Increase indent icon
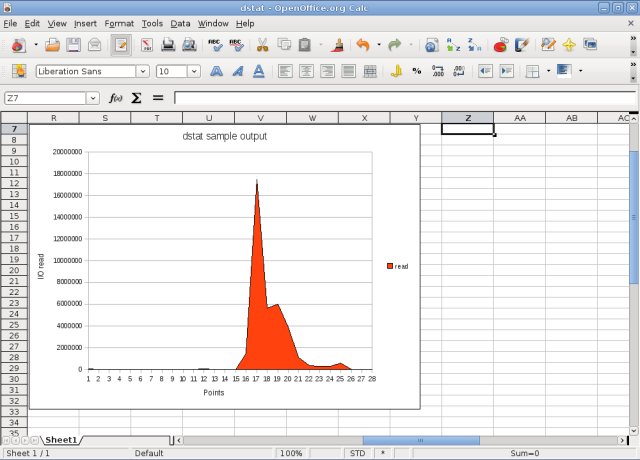The width and height of the screenshot is (640, 460). (x=507, y=71)
